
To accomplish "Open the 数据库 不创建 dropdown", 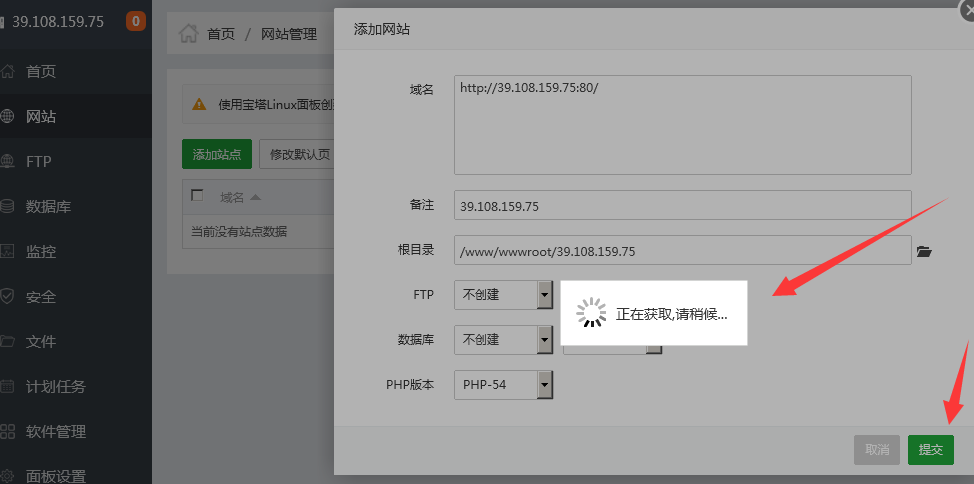I will point(503,340).
